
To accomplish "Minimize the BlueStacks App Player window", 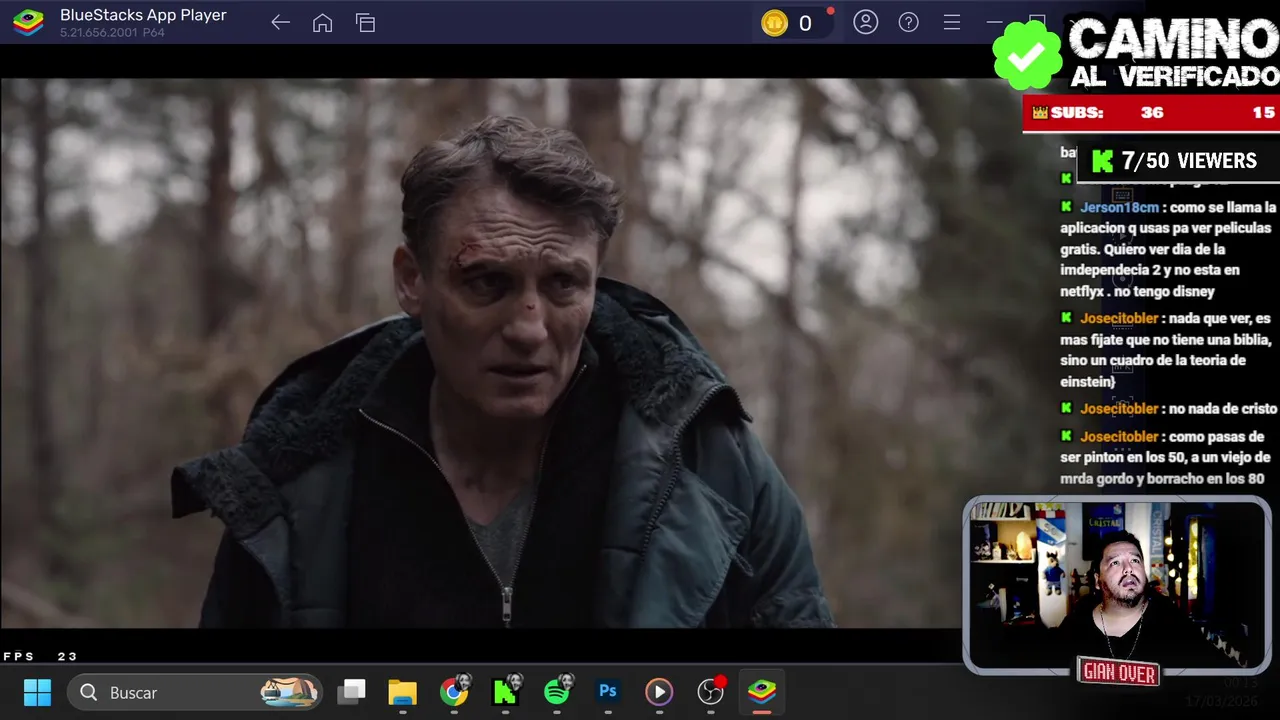I will click(x=994, y=22).
